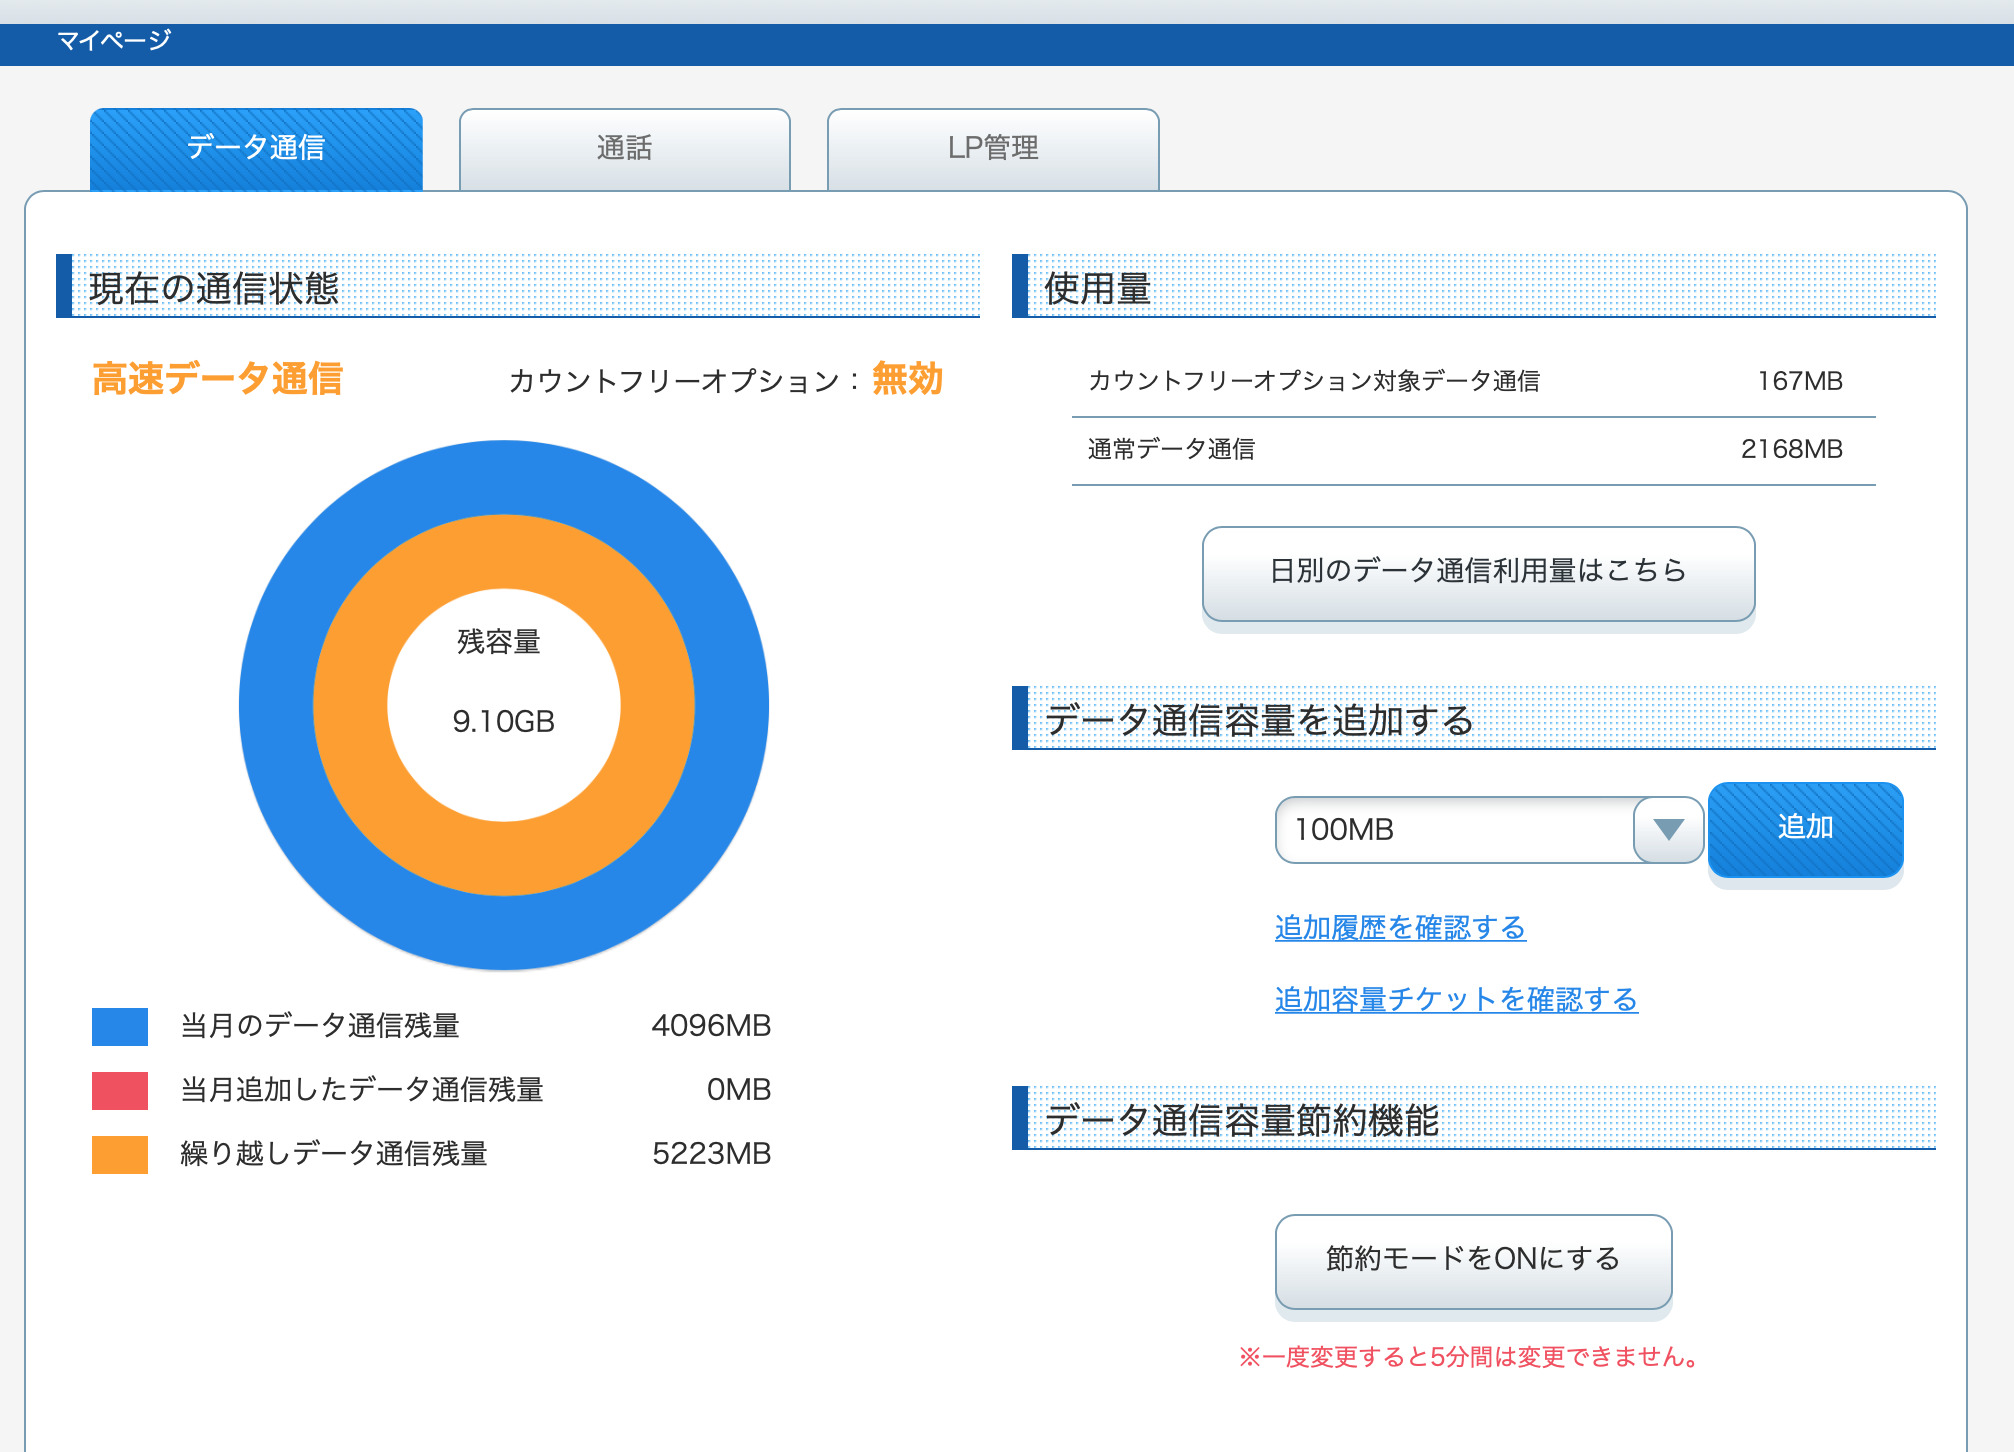Click the blue legend swatch for 当月のデータ通信残量
Viewport: 2014px width, 1452px height.
tap(120, 1026)
